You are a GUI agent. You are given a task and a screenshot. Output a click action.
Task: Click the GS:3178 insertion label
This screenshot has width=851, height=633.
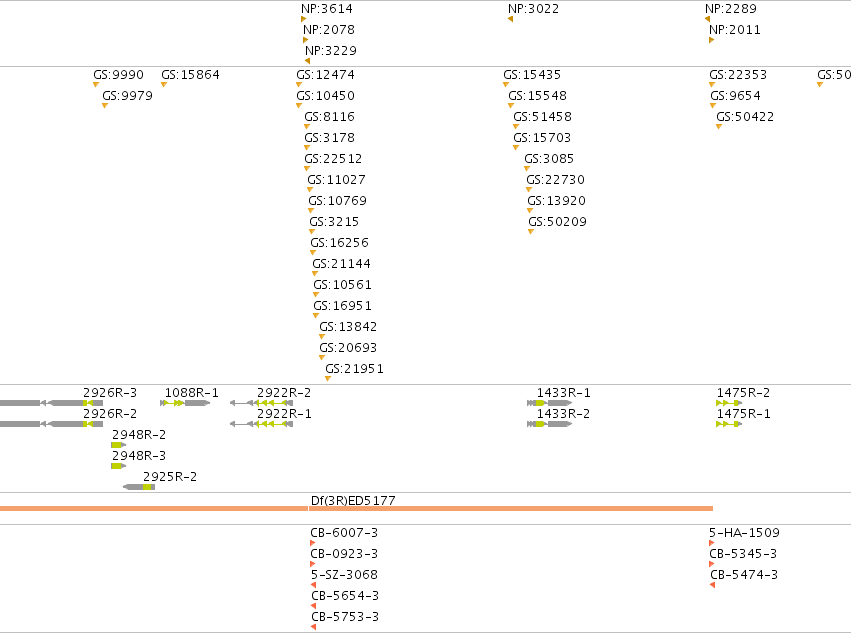point(329,137)
